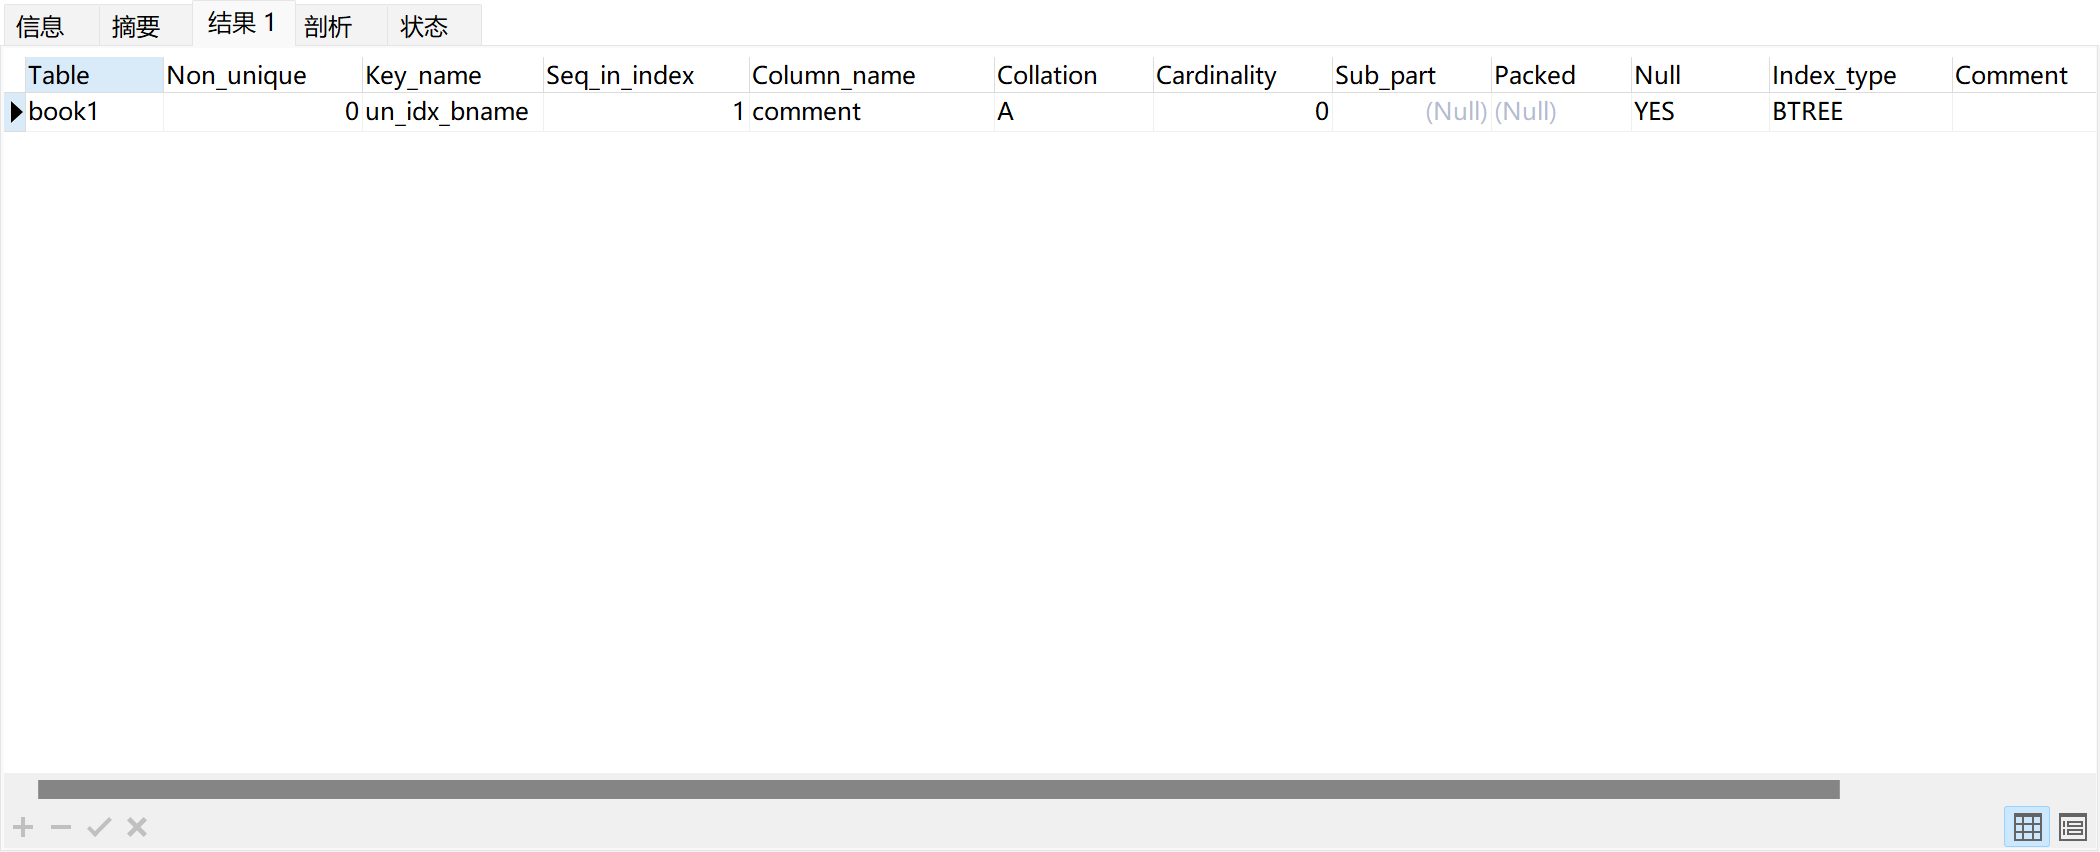The width and height of the screenshot is (2100, 852).
Task: Switch to form view icon
Action: coord(2072,827)
